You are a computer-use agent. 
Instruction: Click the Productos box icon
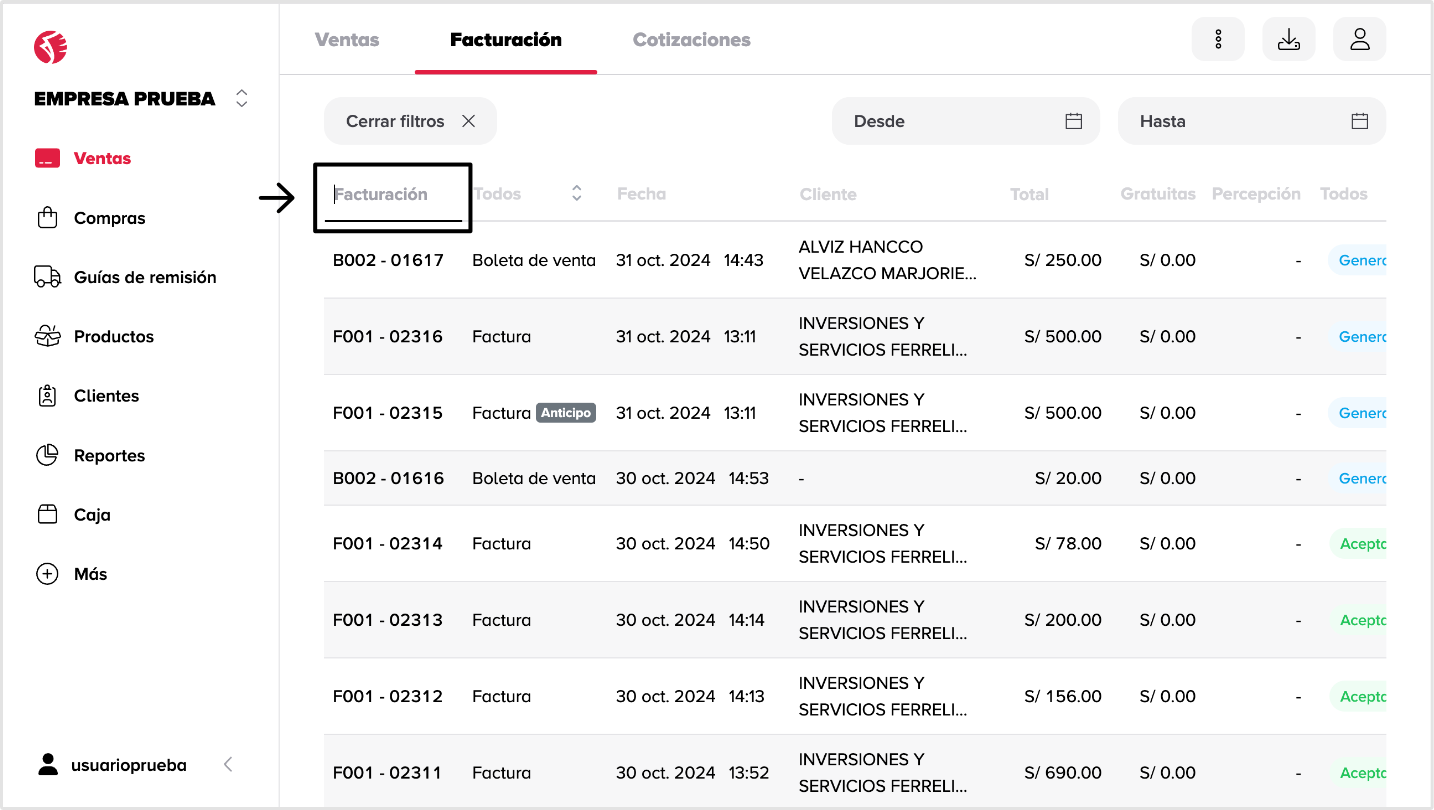[x=47, y=336]
